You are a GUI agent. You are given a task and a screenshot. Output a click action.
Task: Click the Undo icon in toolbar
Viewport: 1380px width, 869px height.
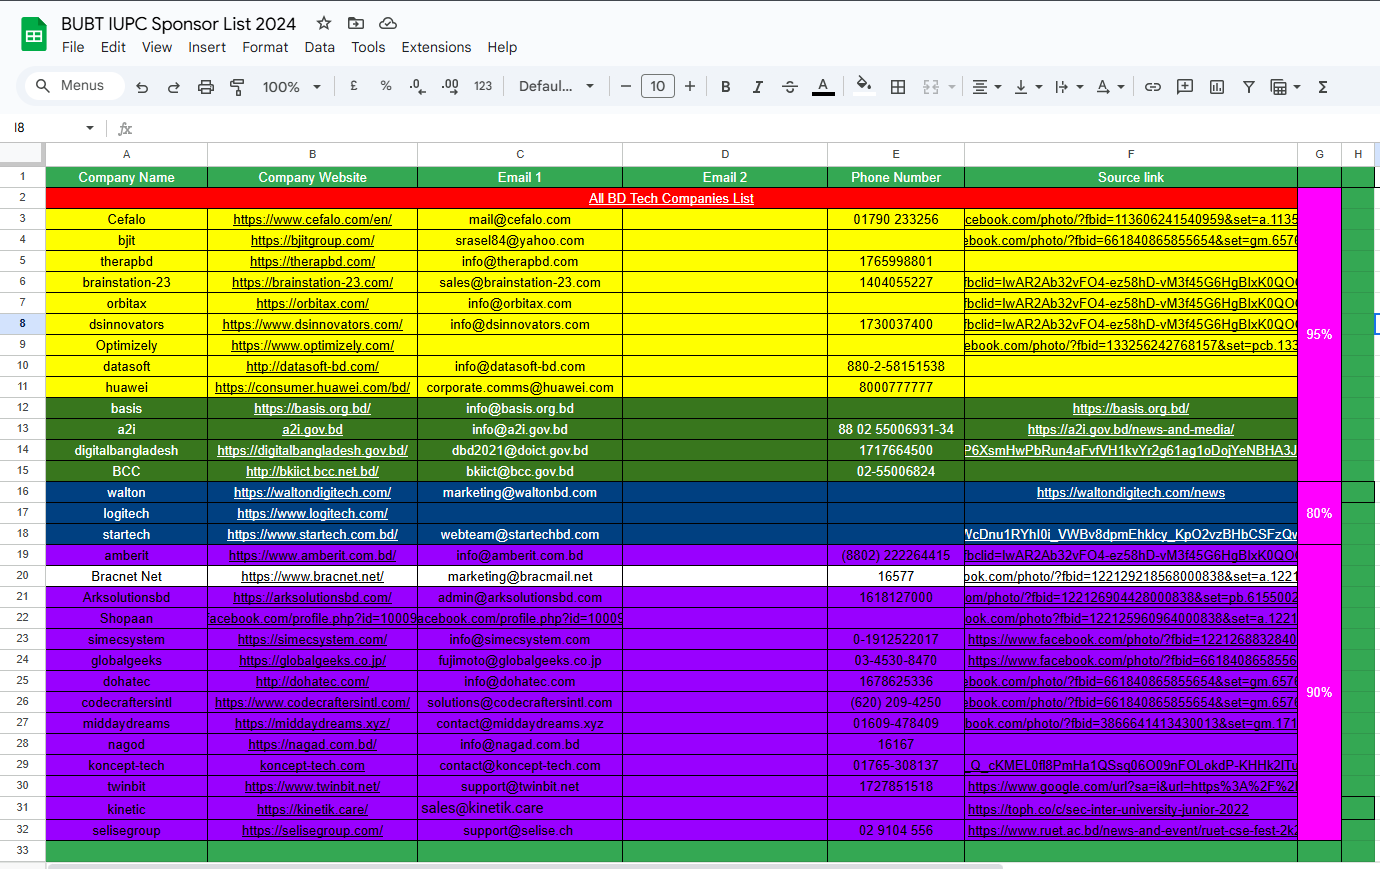[142, 87]
